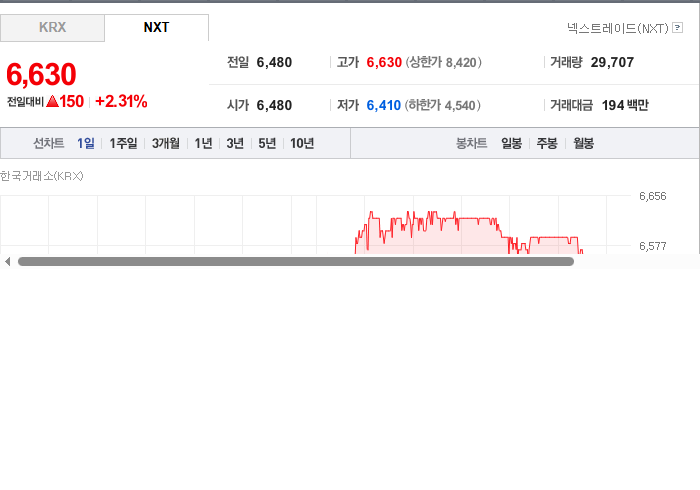700x490 pixels.
Task: Show the 5년 line chart
Action: (x=267, y=143)
